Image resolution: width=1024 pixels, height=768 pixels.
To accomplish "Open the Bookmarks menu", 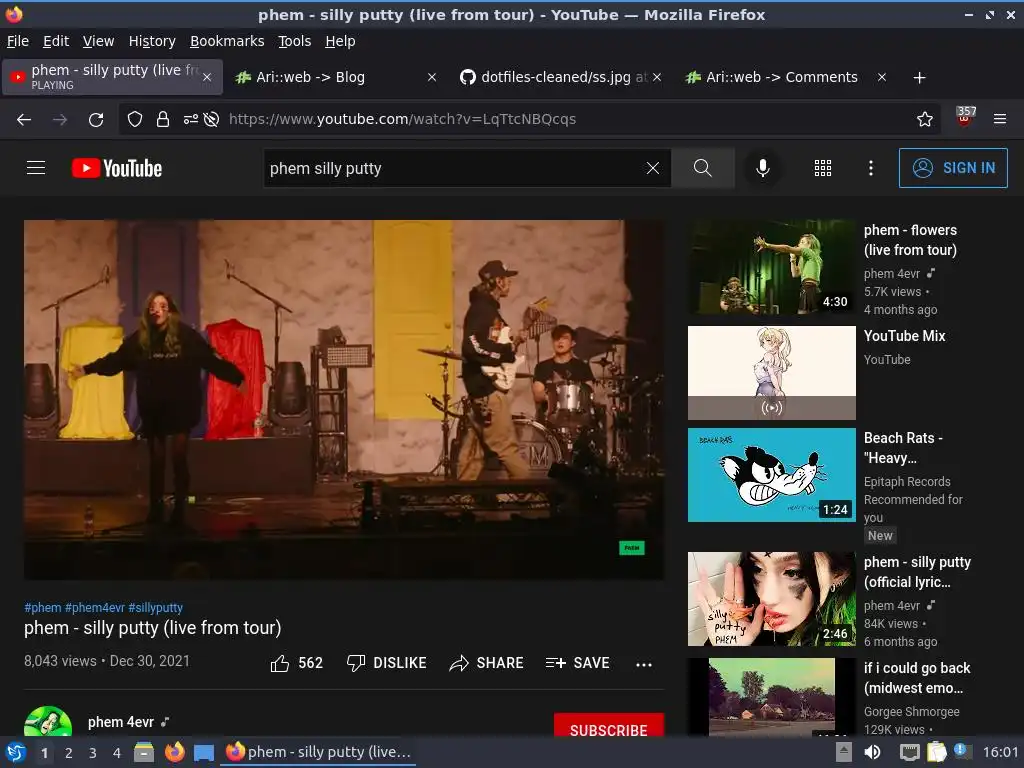I will pos(227,41).
